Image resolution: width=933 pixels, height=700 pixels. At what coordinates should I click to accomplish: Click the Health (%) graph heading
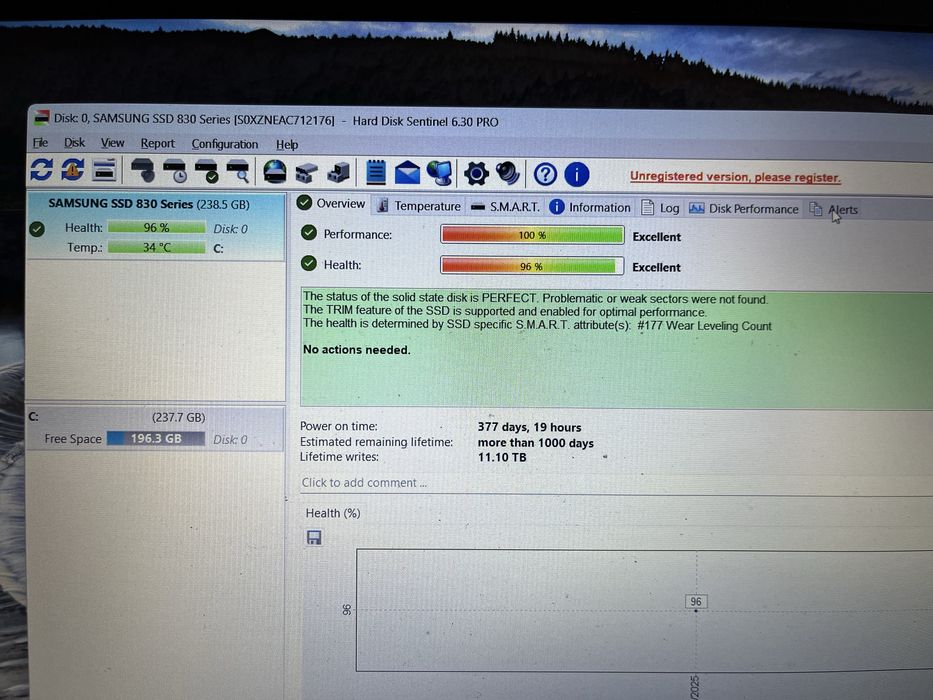tap(333, 513)
